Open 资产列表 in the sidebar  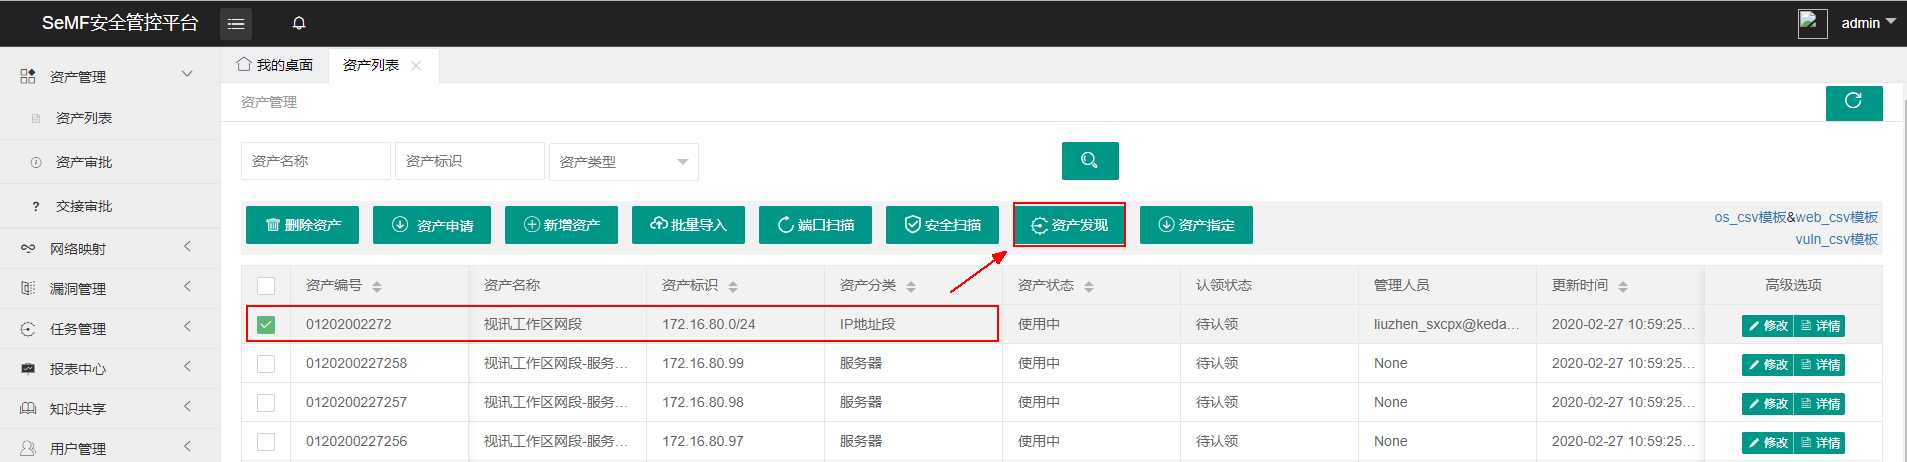[84, 118]
